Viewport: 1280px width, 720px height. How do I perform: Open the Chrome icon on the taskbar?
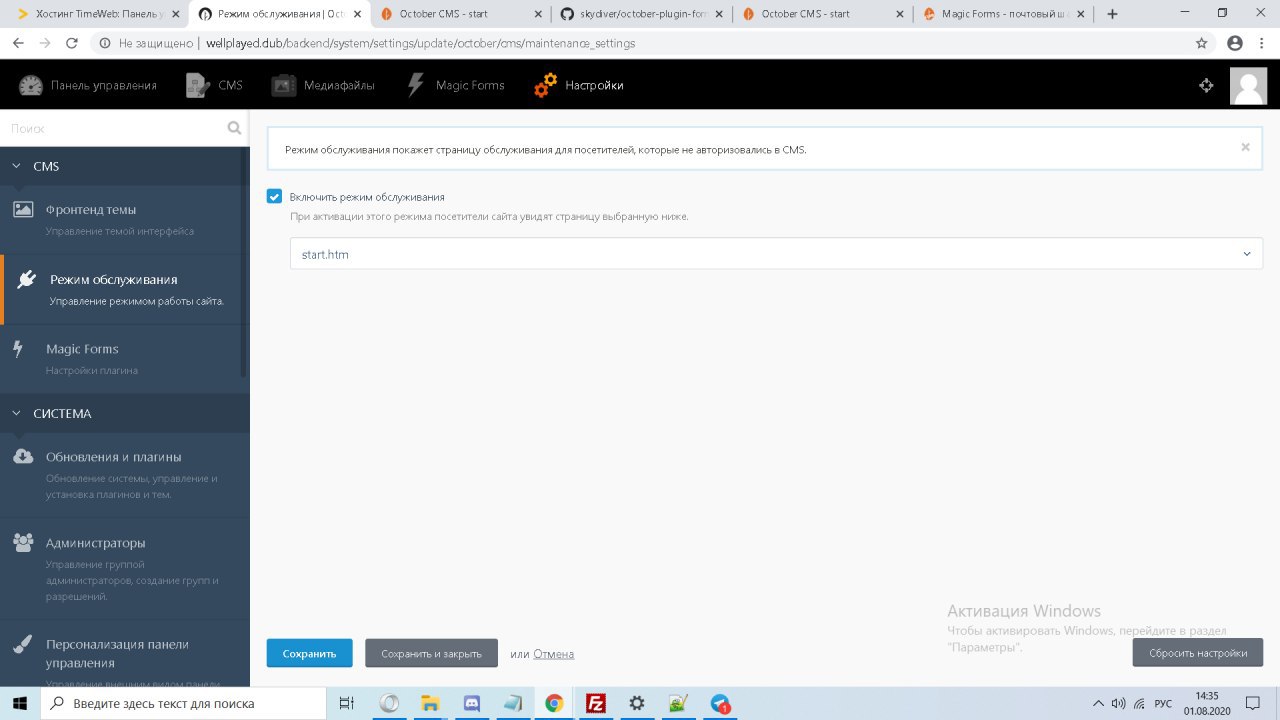[x=554, y=703]
